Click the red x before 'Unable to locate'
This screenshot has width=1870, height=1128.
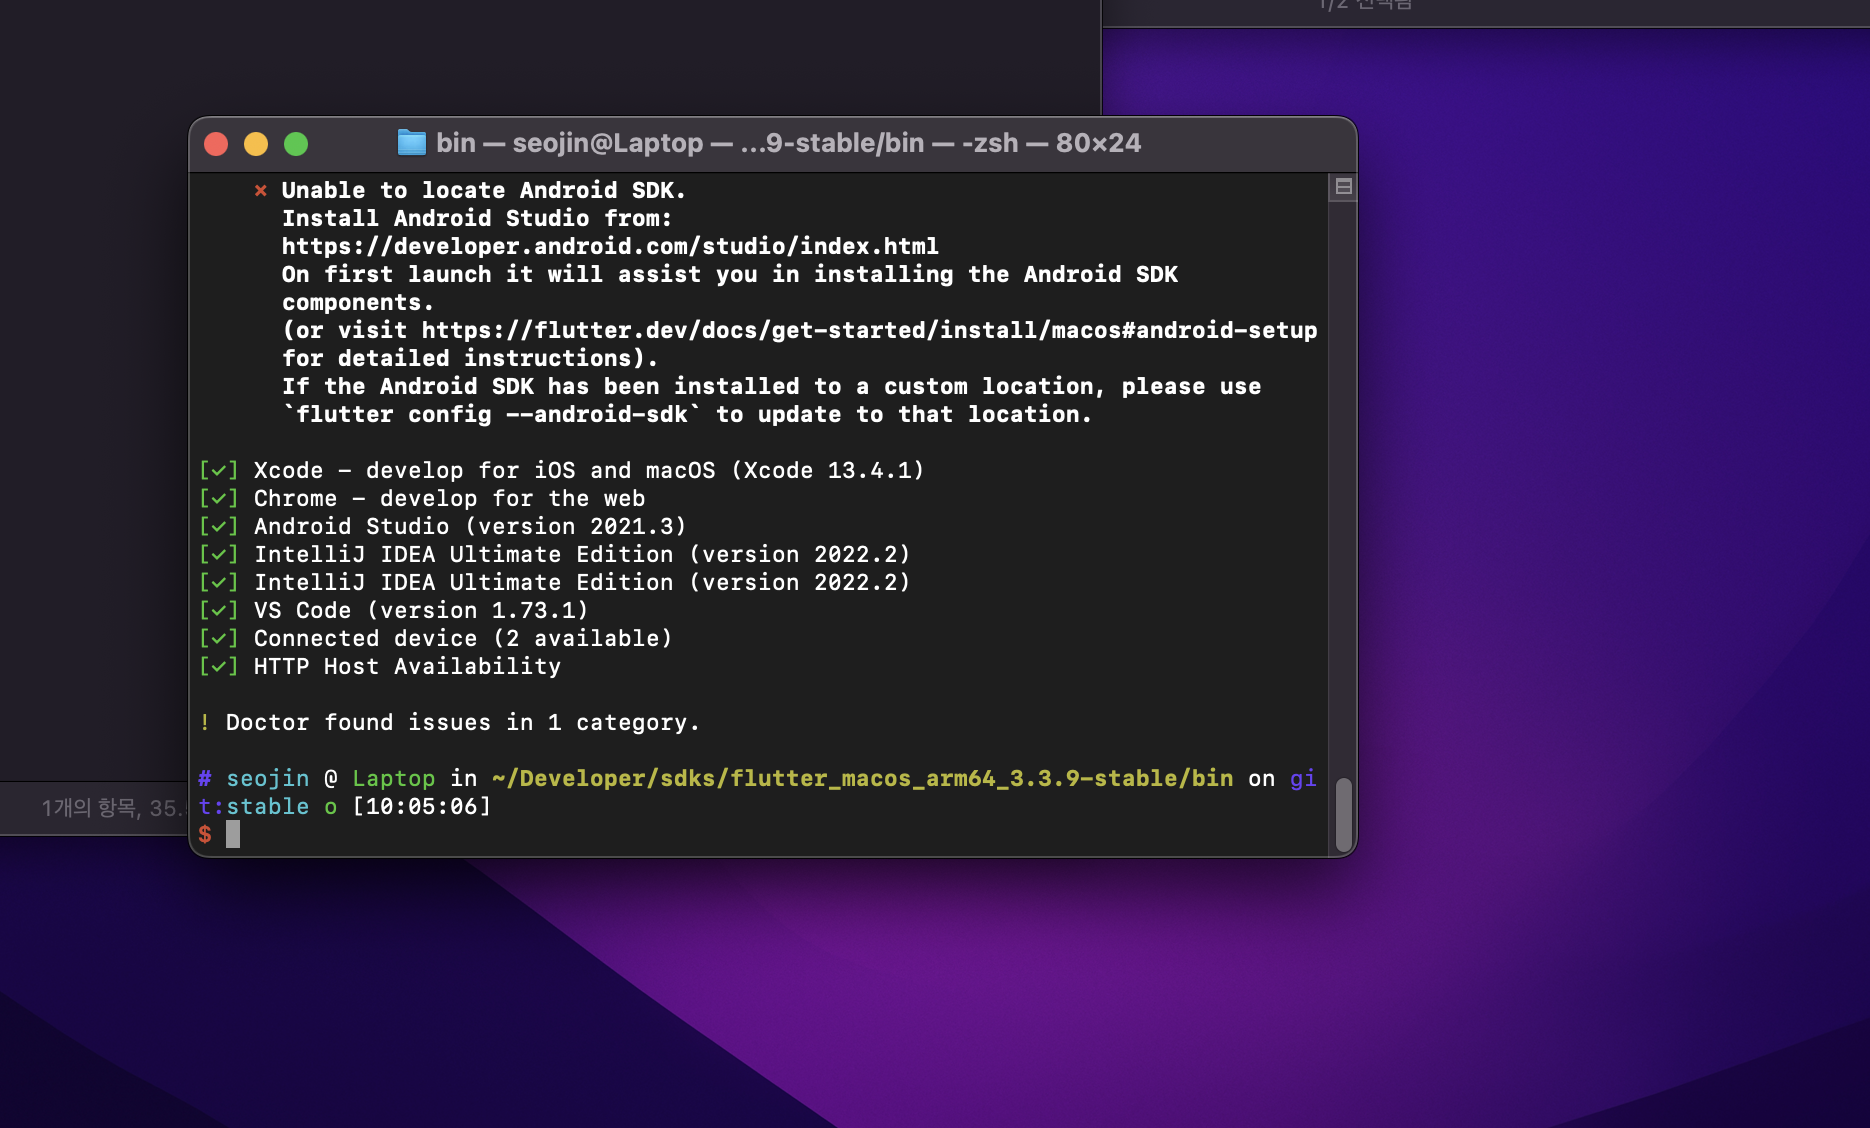tap(260, 190)
